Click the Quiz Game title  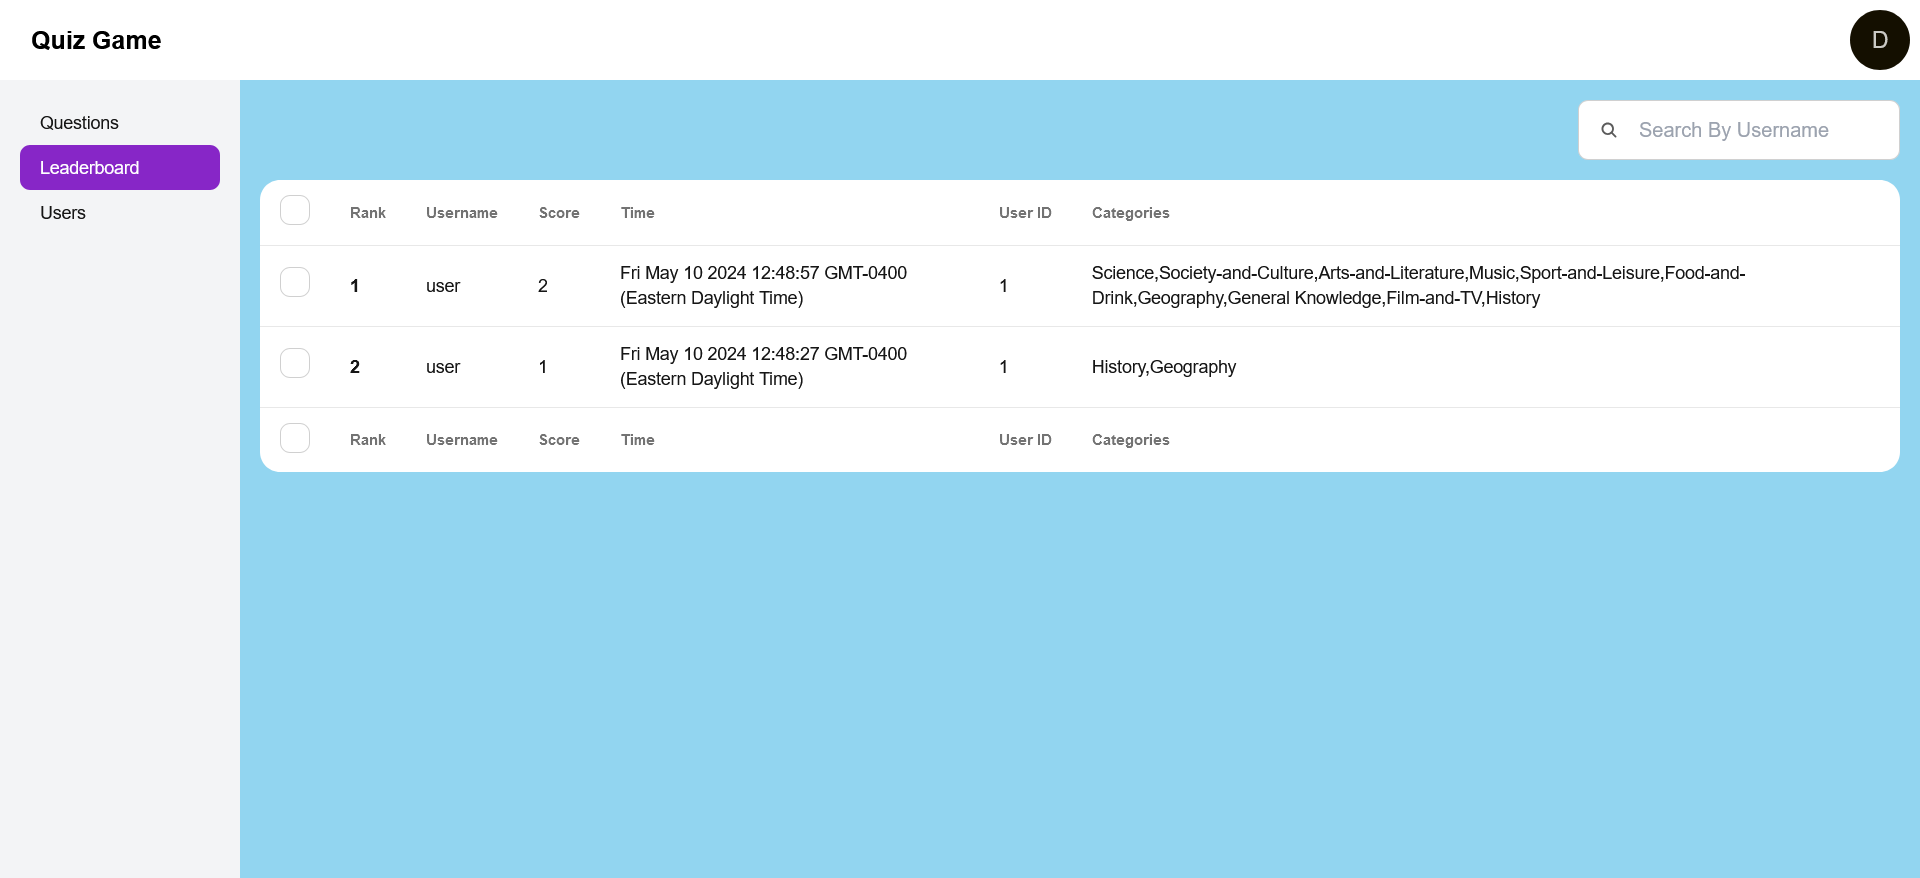pyautogui.click(x=96, y=40)
